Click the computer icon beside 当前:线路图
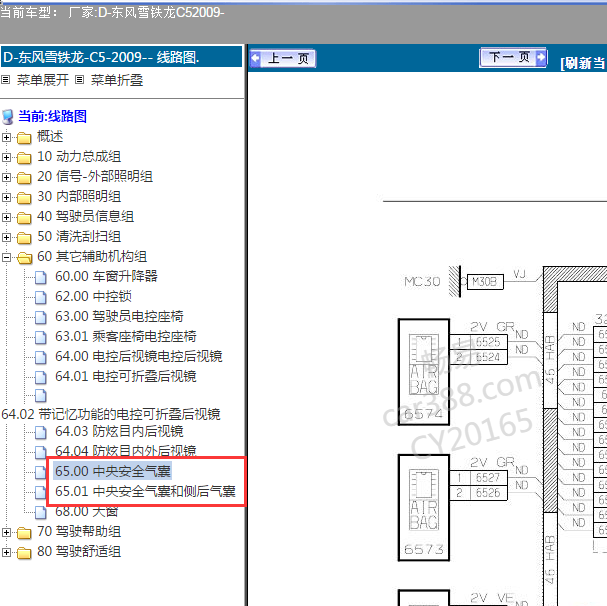Image resolution: width=607 pixels, height=606 pixels. (x=8, y=117)
